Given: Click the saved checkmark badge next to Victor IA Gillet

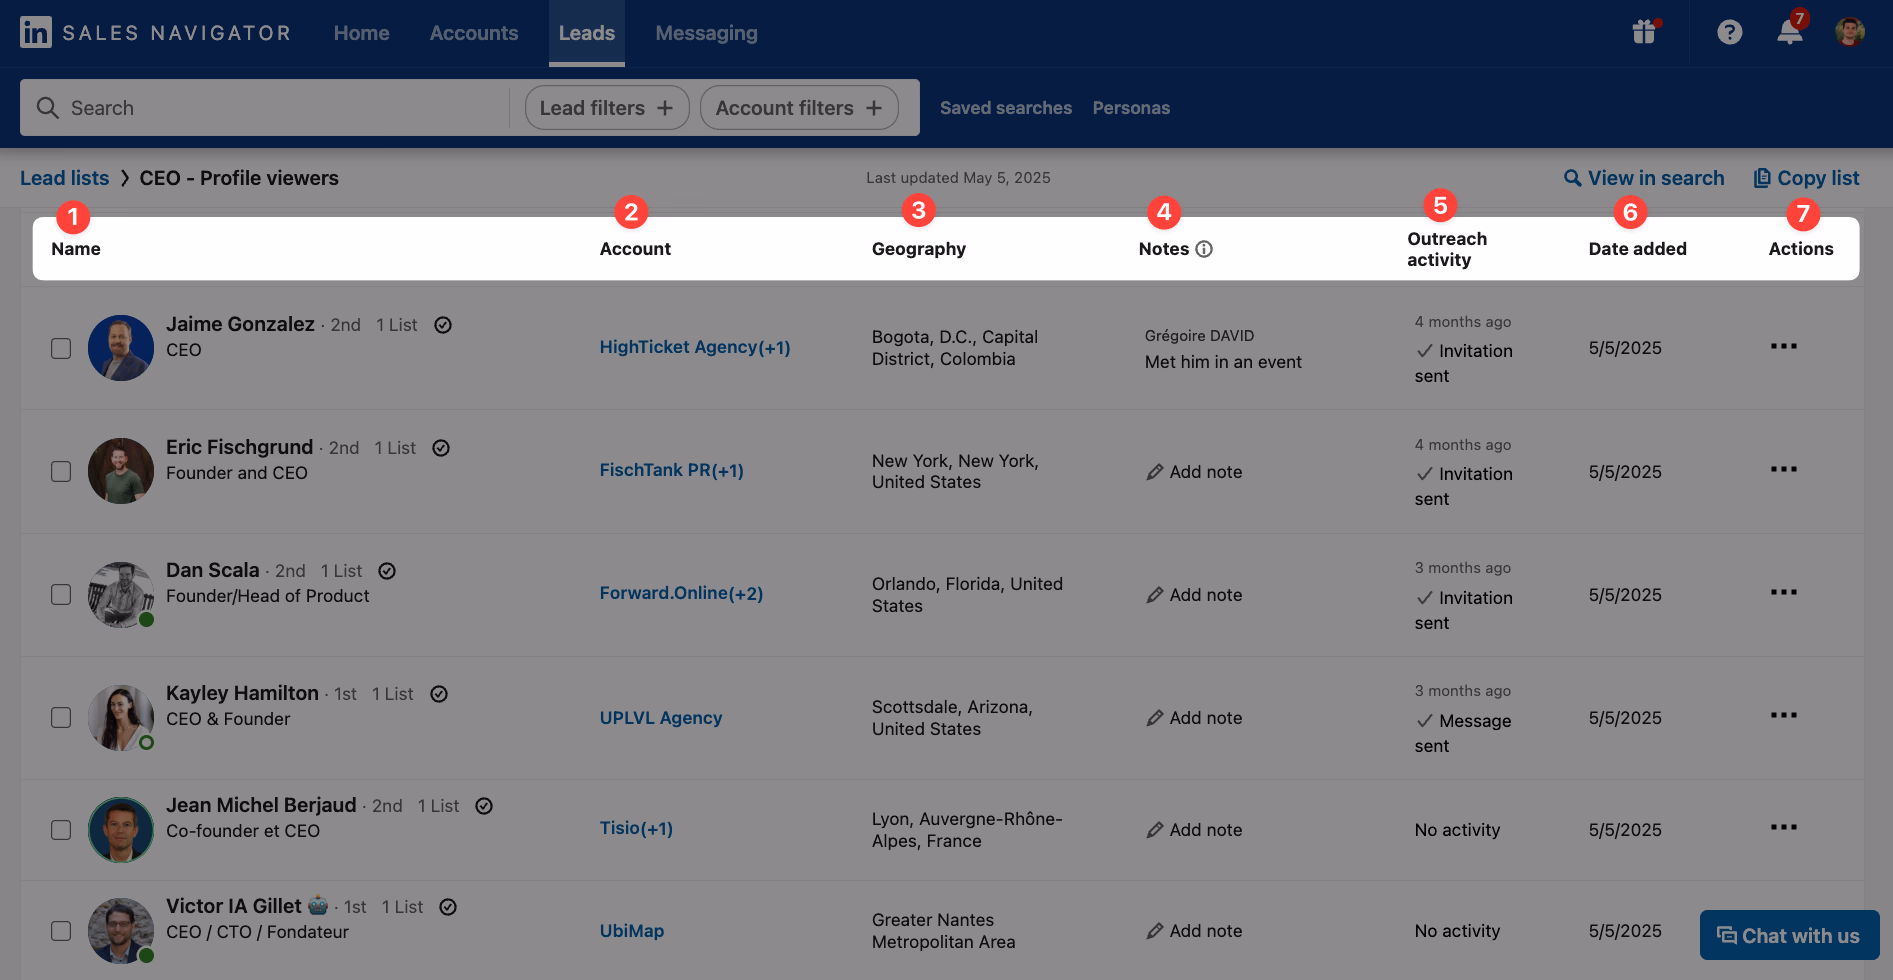Looking at the screenshot, I should coord(448,907).
